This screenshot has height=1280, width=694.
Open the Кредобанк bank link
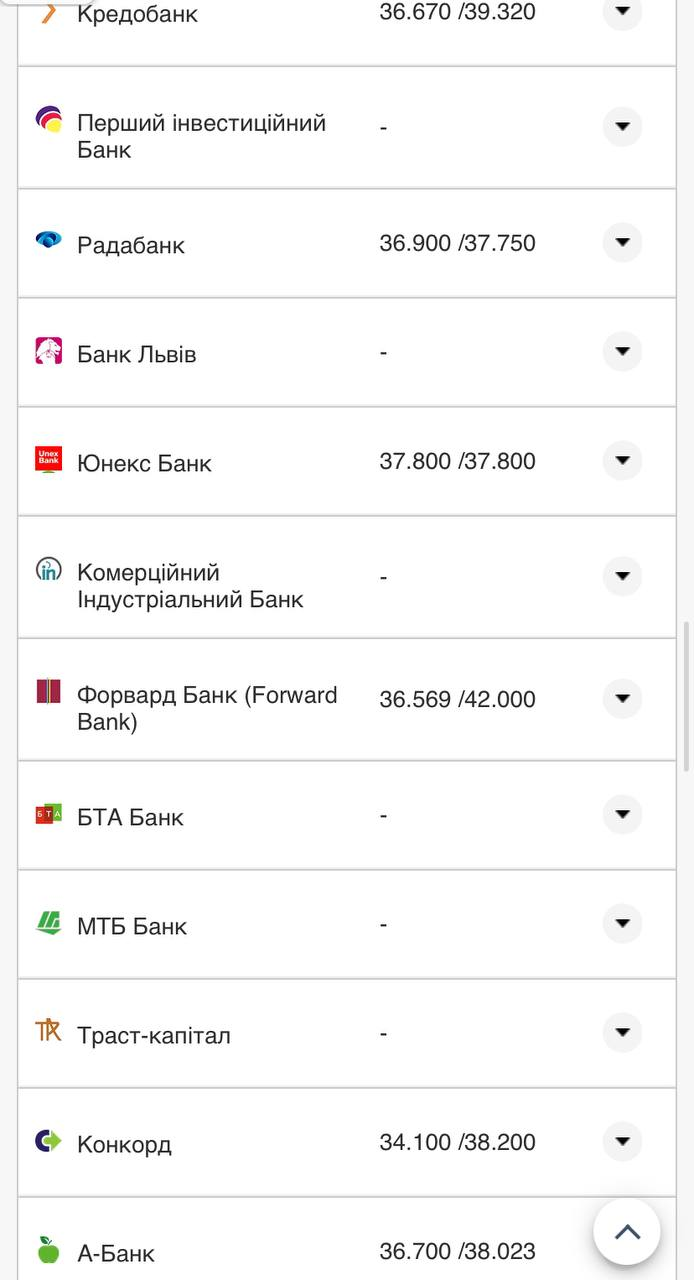(x=137, y=14)
